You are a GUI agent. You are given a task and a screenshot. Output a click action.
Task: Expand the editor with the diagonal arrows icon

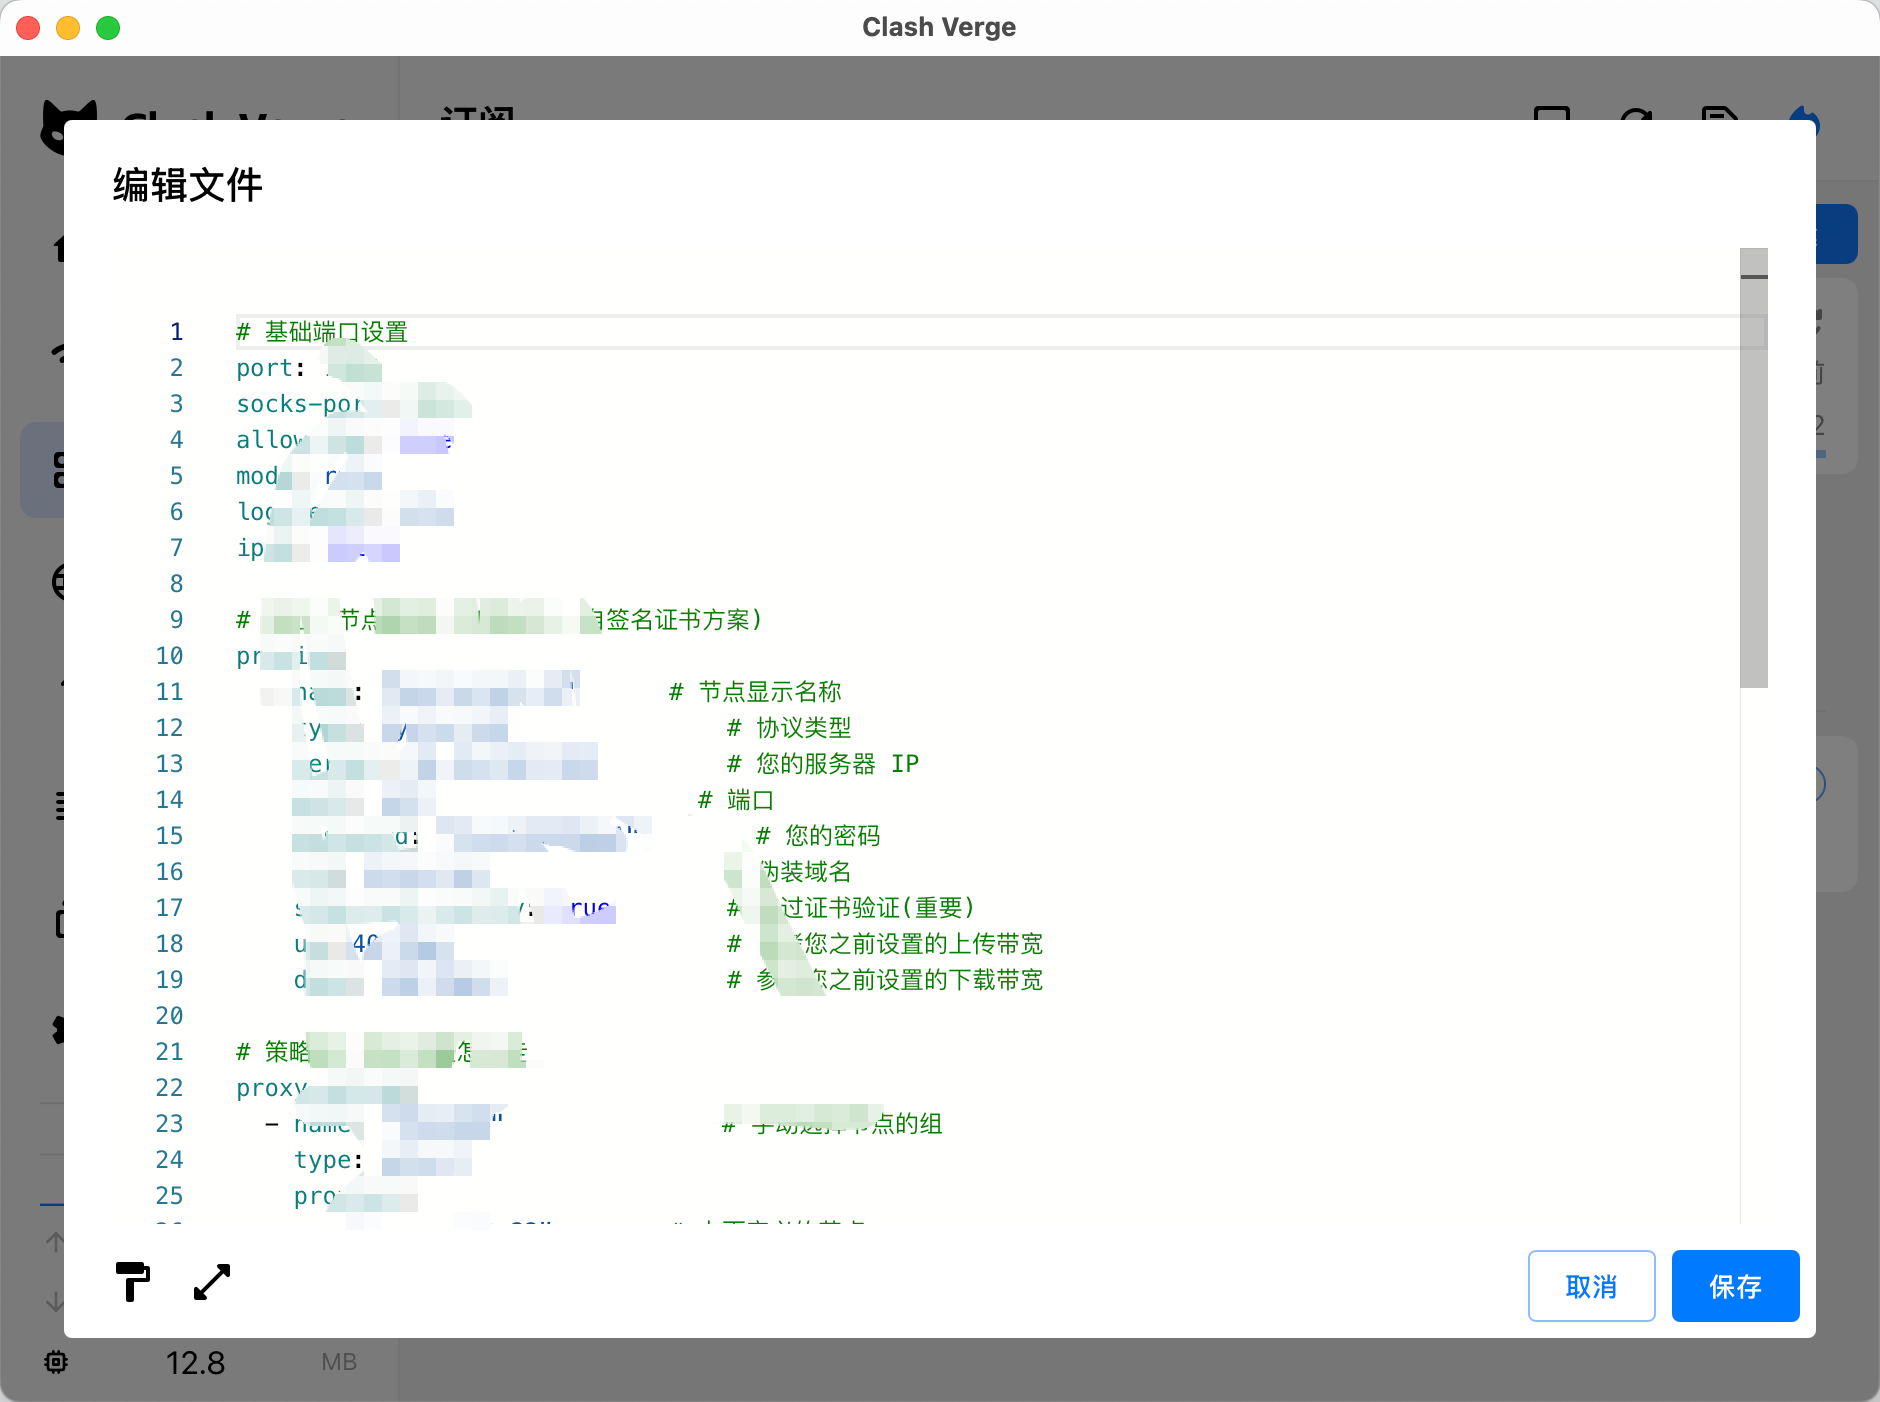click(212, 1282)
